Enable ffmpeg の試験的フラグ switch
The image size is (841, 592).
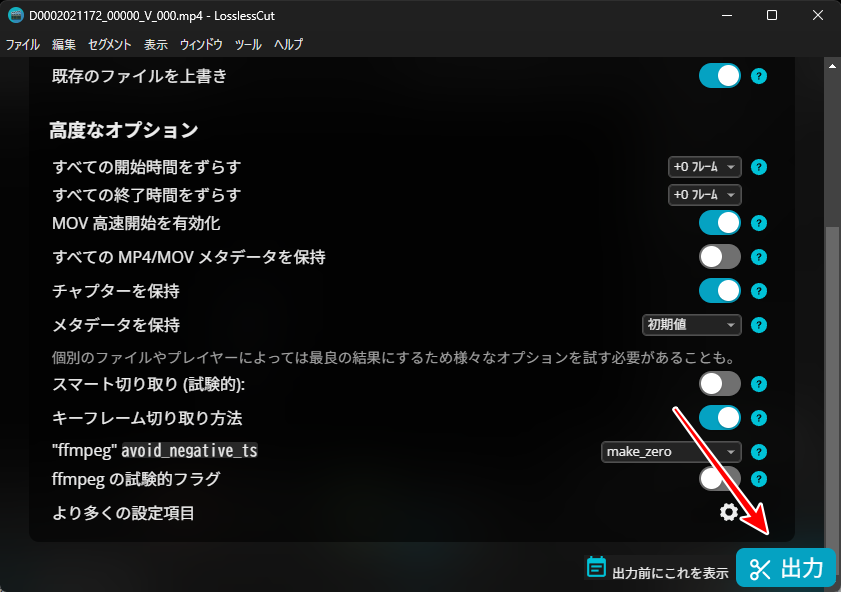(x=719, y=479)
